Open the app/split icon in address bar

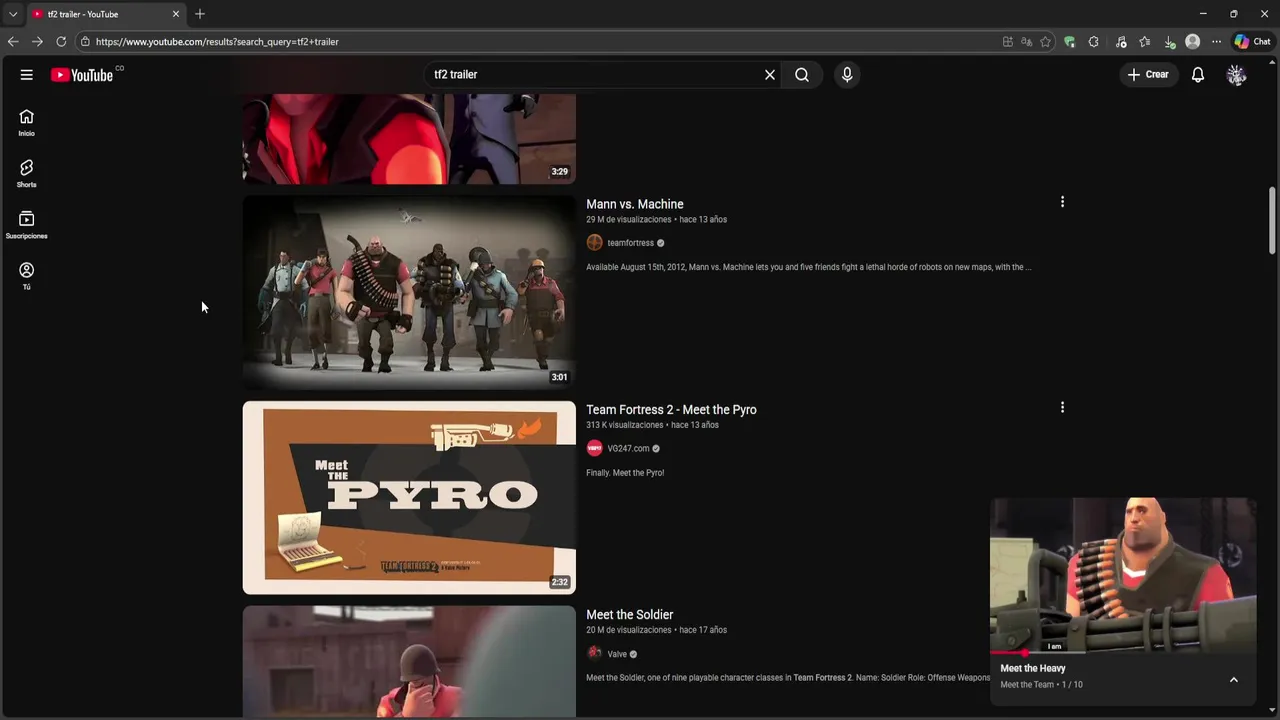1007,42
